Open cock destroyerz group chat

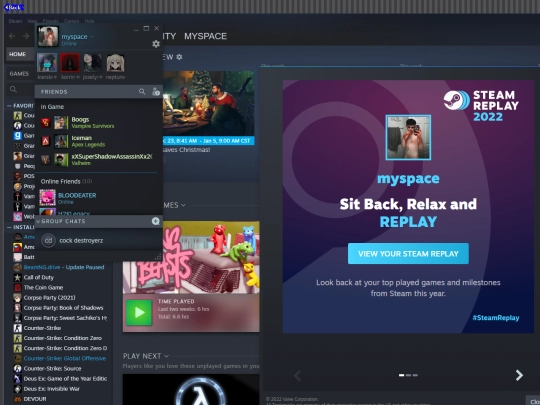pos(98,240)
